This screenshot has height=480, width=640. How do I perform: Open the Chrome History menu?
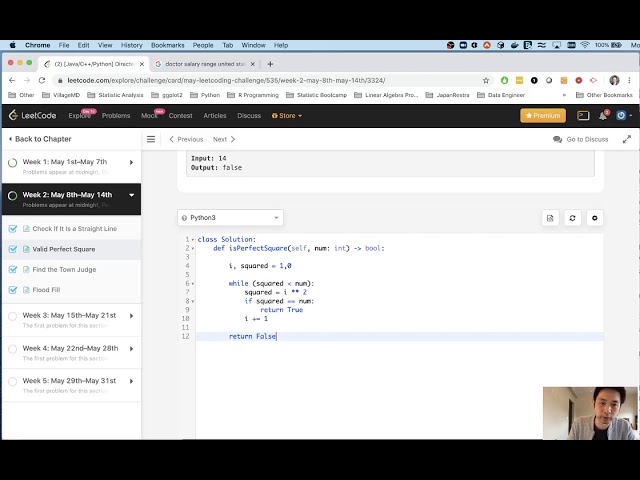[131, 45]
